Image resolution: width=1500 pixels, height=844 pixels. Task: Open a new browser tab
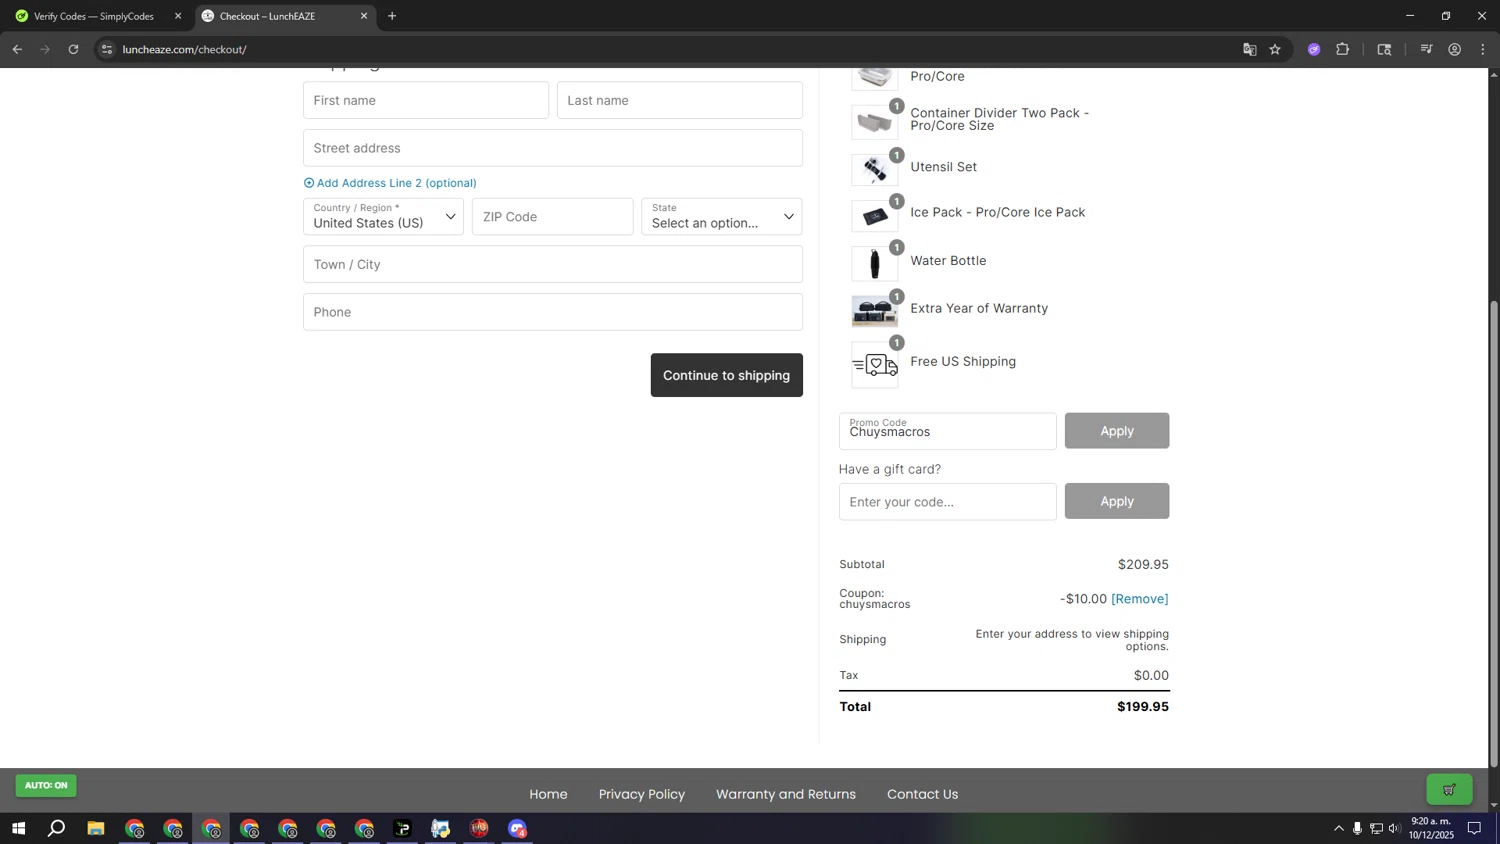tap(392, 16)
